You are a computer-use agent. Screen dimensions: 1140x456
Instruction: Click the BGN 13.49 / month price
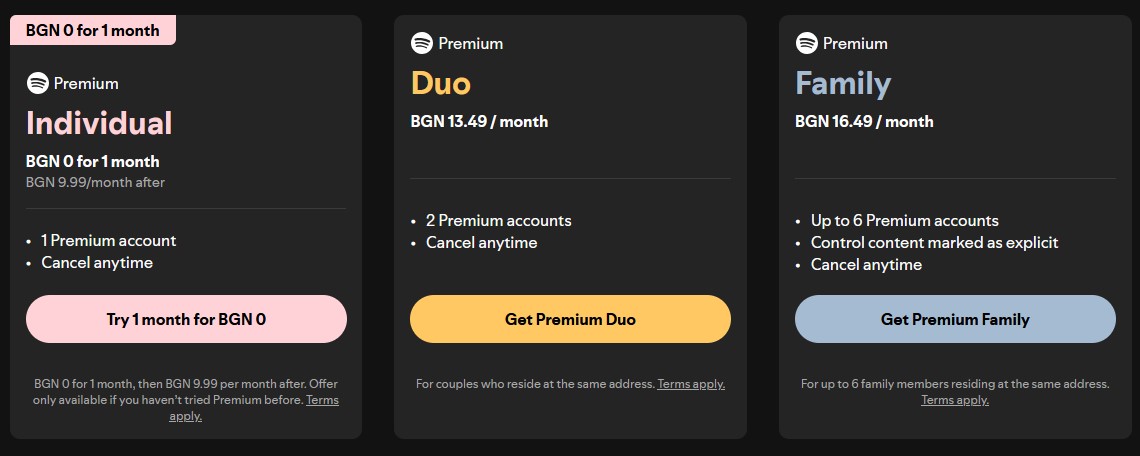[479, 121]
